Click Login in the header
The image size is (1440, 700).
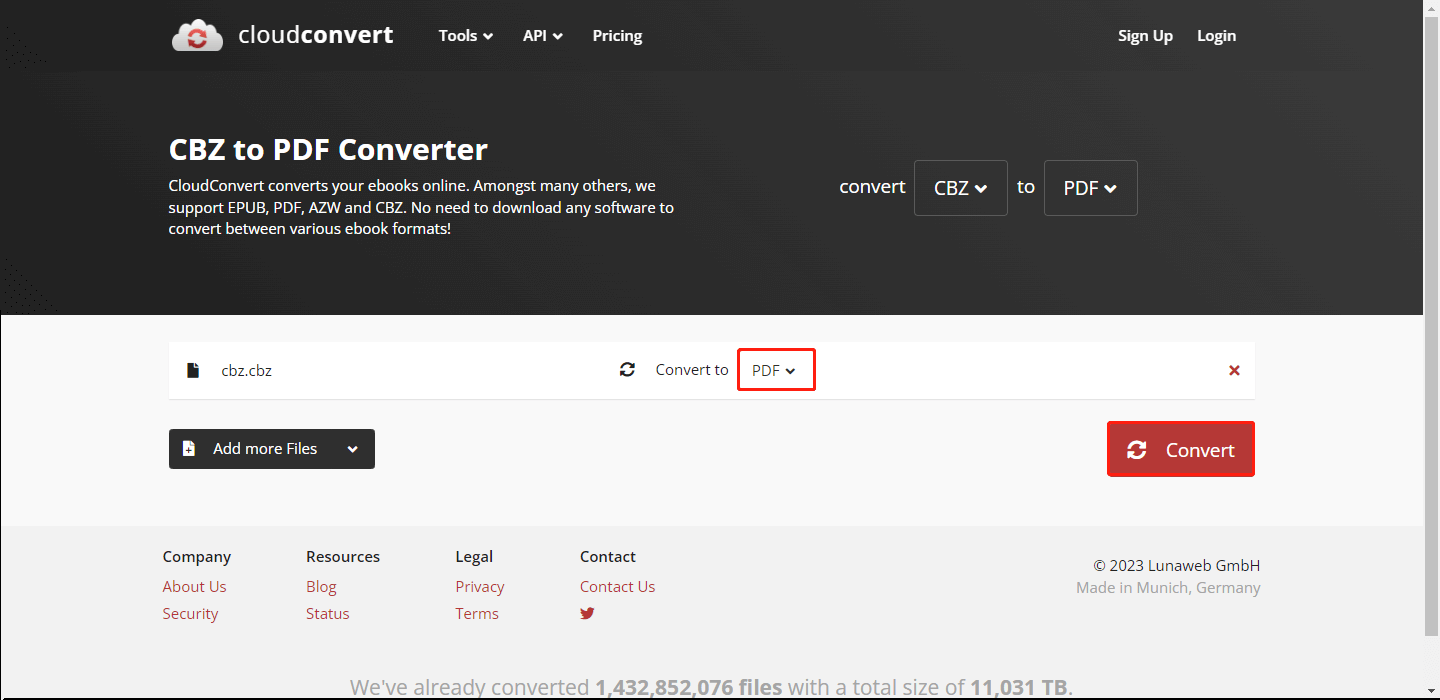1216,36
